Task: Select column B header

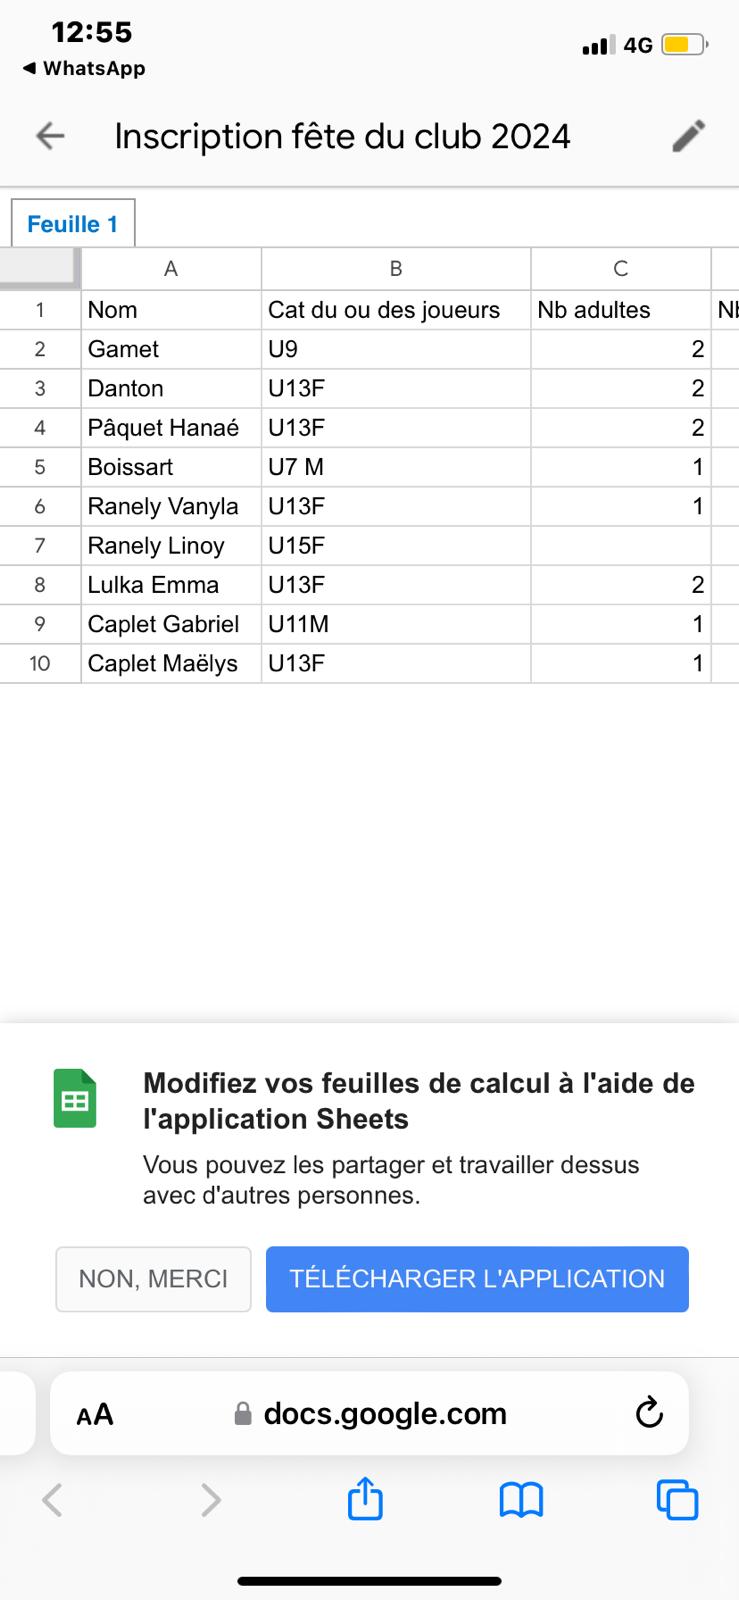Action: [396, 268]
